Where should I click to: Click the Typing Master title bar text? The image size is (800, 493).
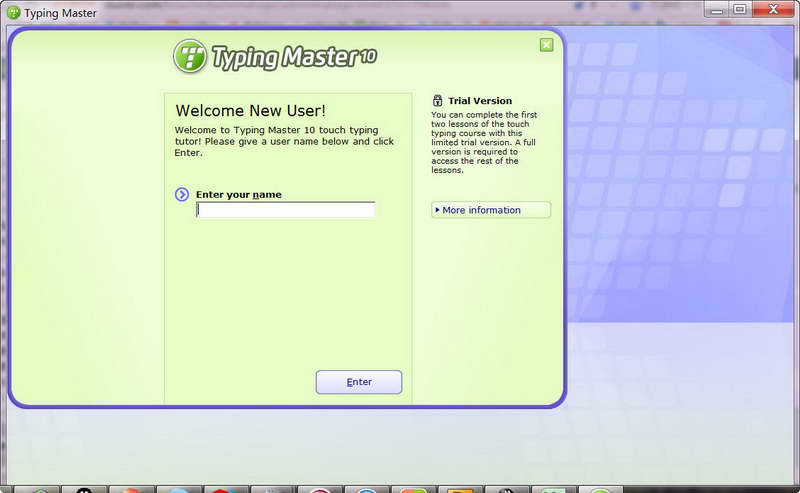pos(60,13)
